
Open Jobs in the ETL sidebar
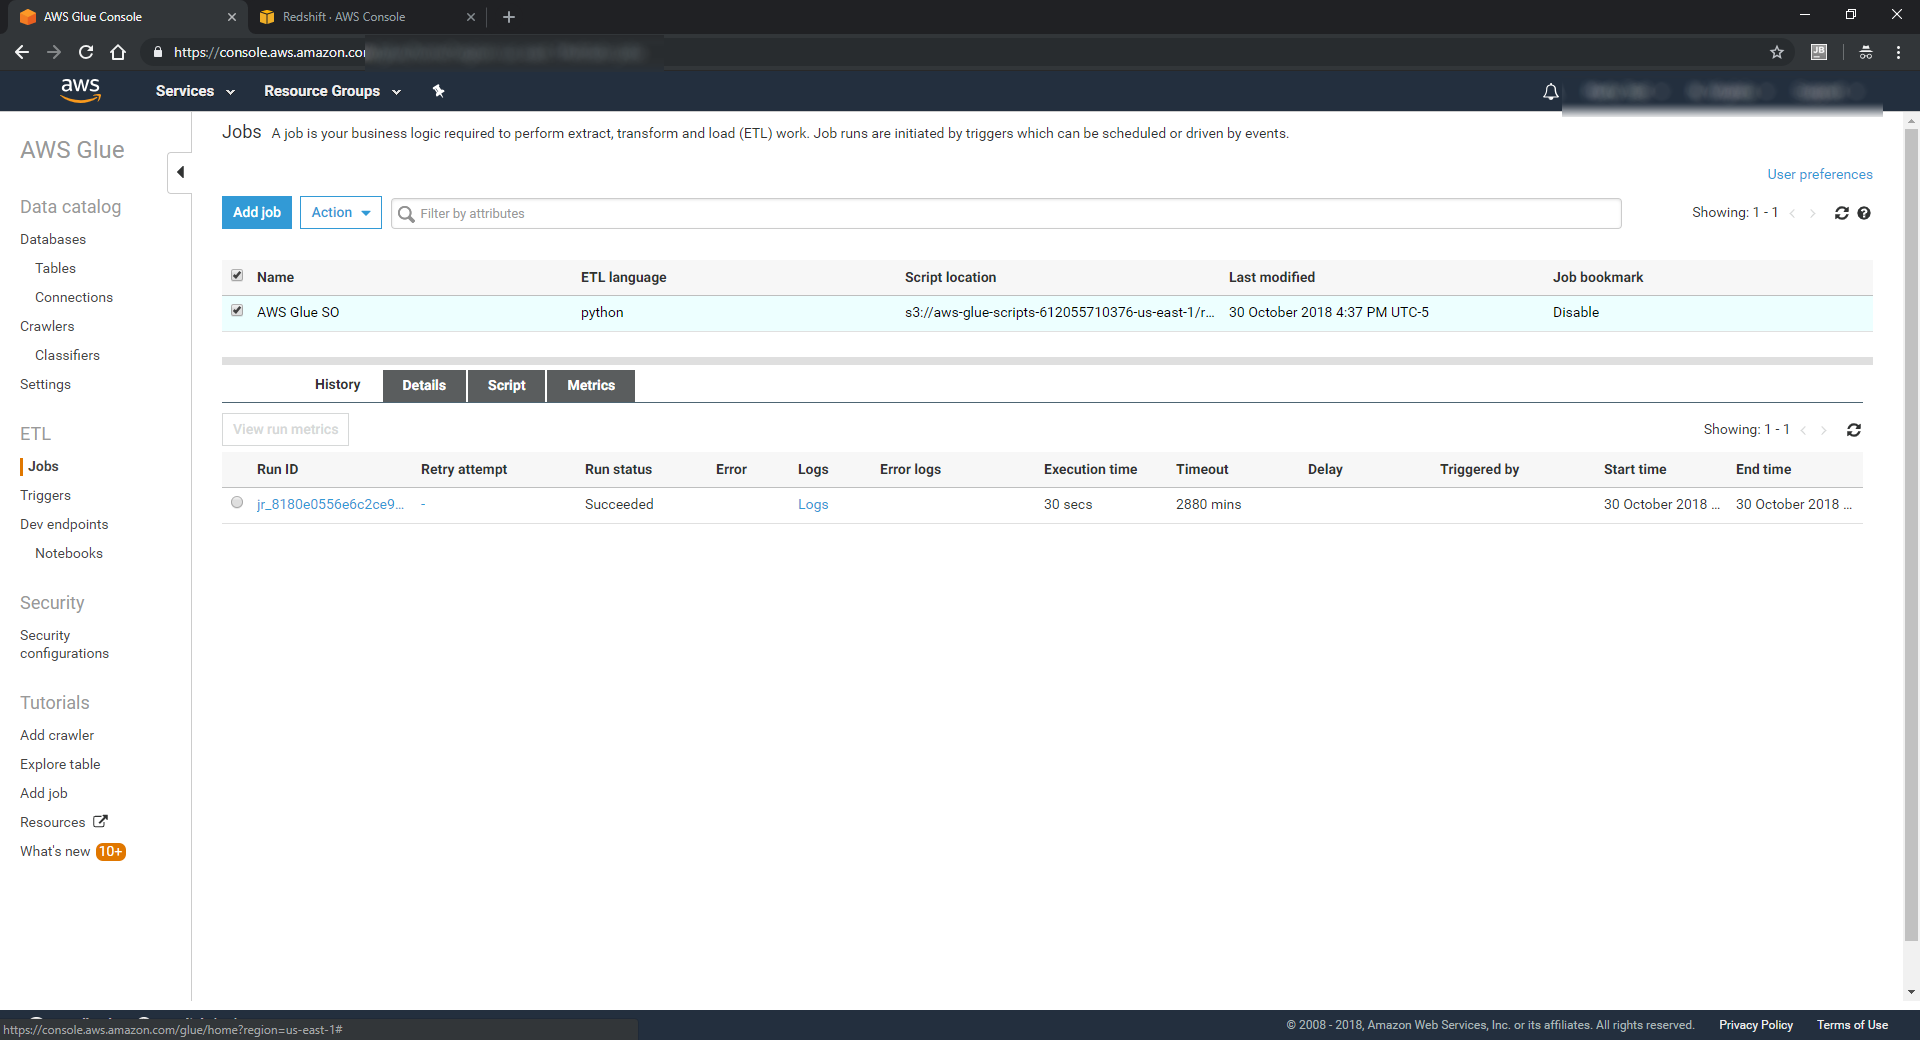[43, 466]
